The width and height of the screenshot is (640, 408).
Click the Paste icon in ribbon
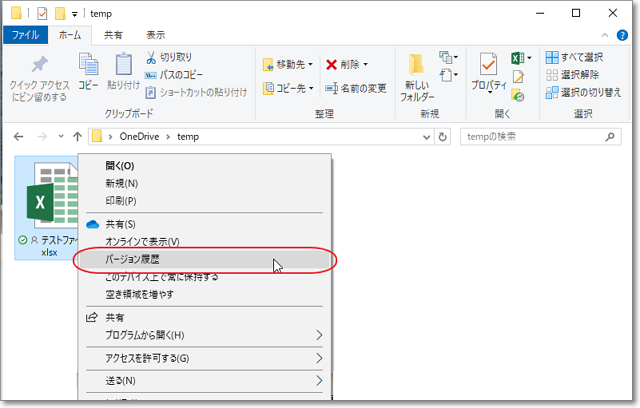point(123,67)
